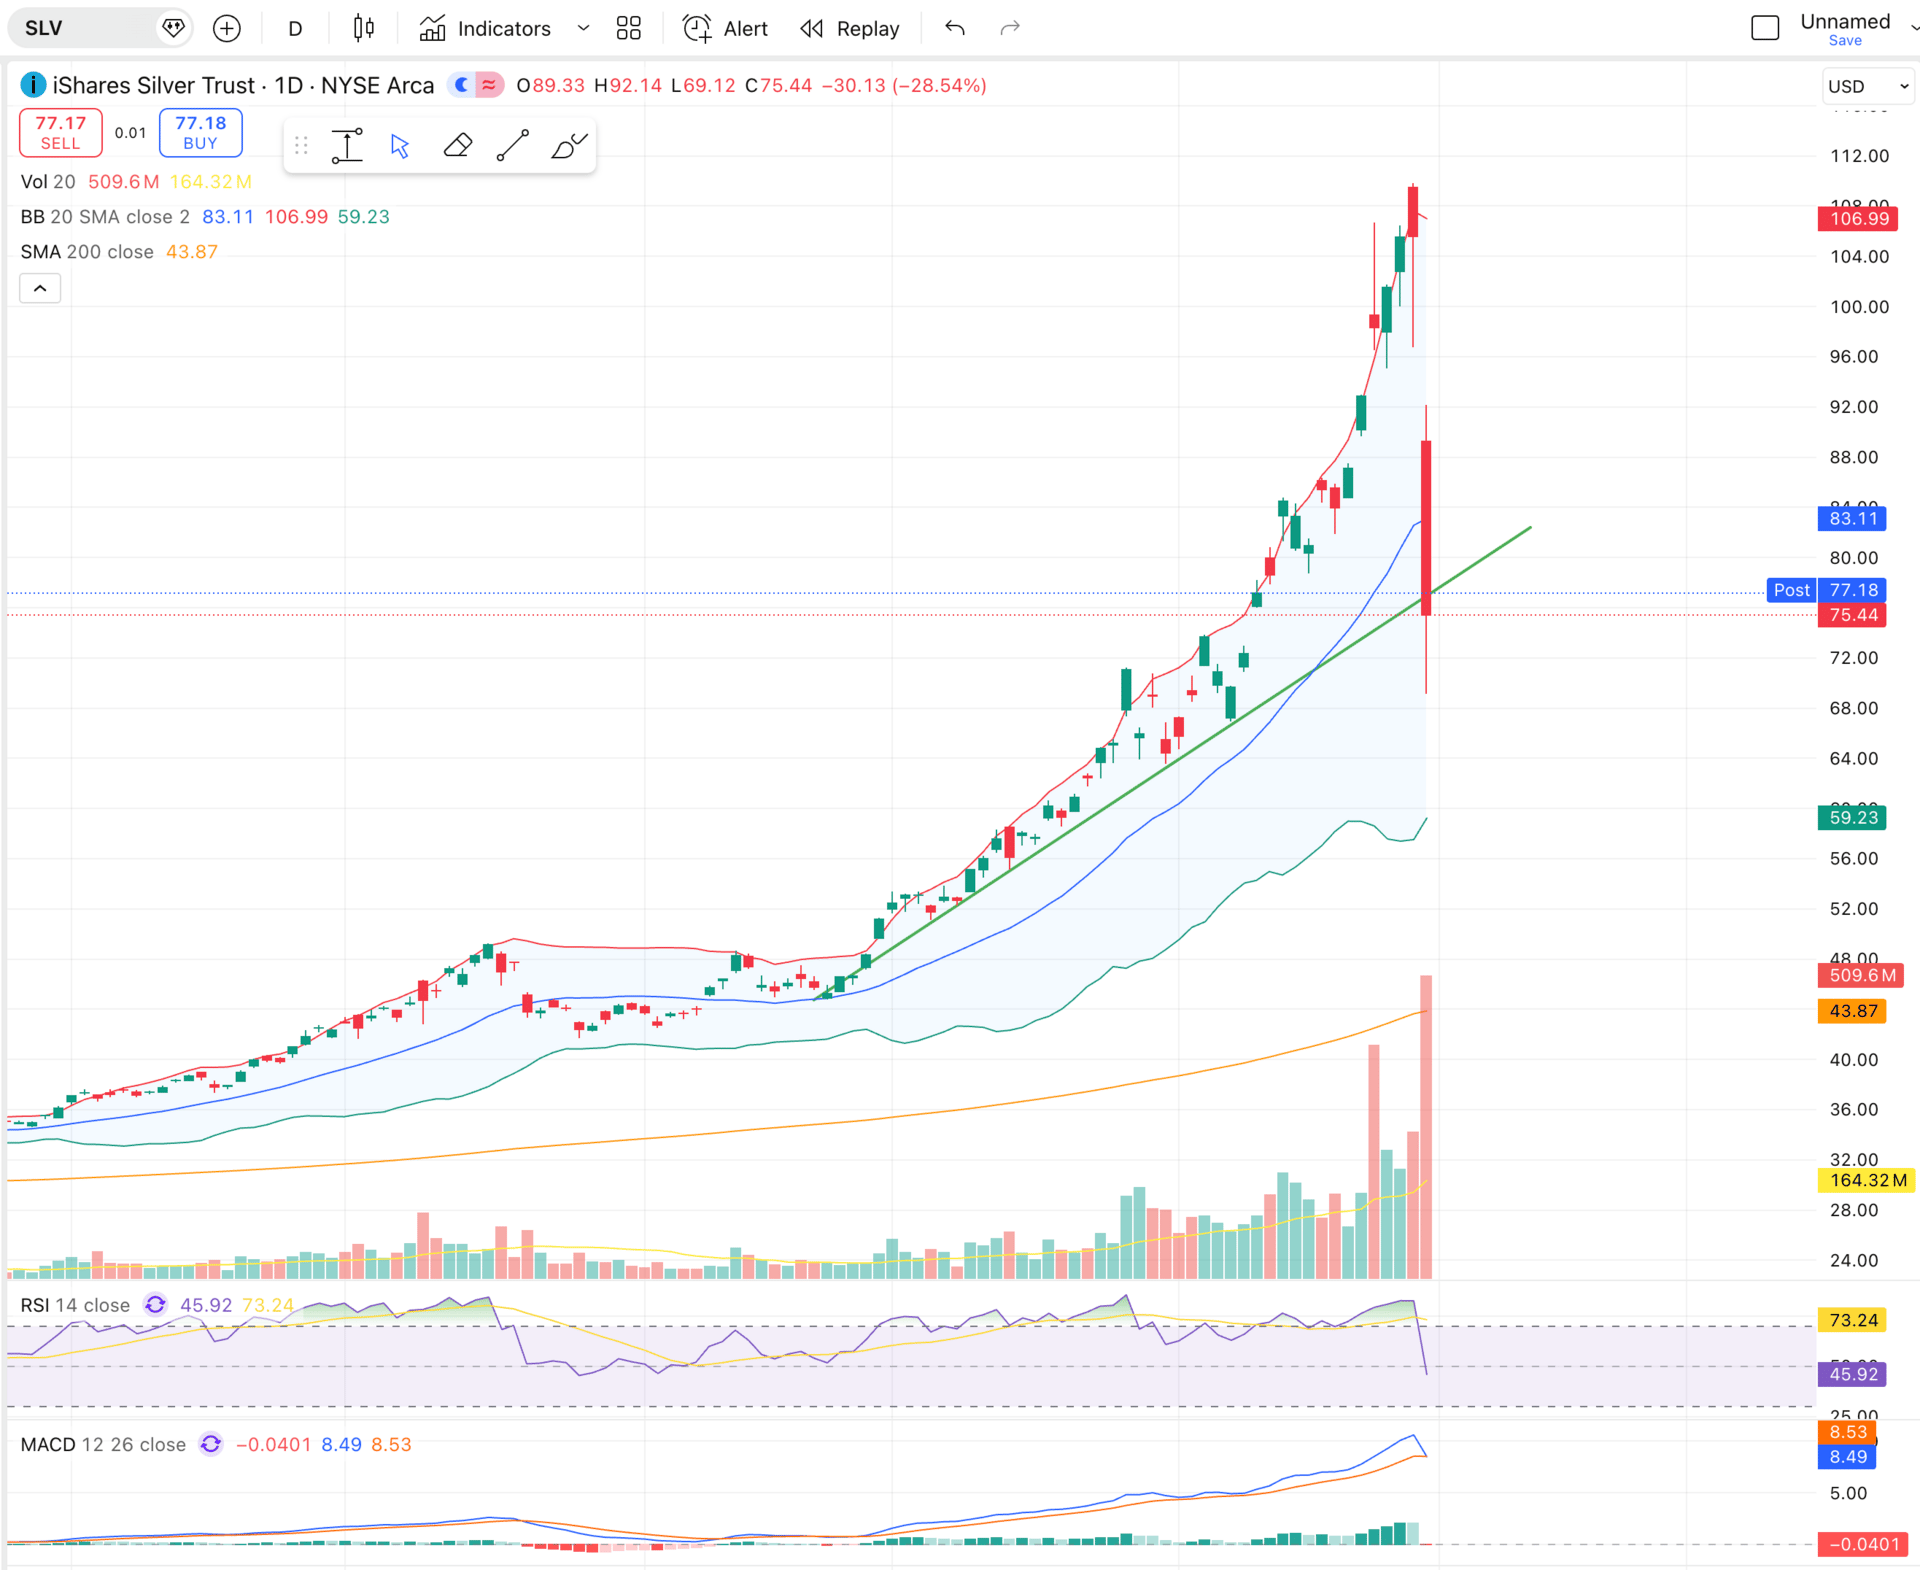Open the D timeframe interval menu

[295, 28]
